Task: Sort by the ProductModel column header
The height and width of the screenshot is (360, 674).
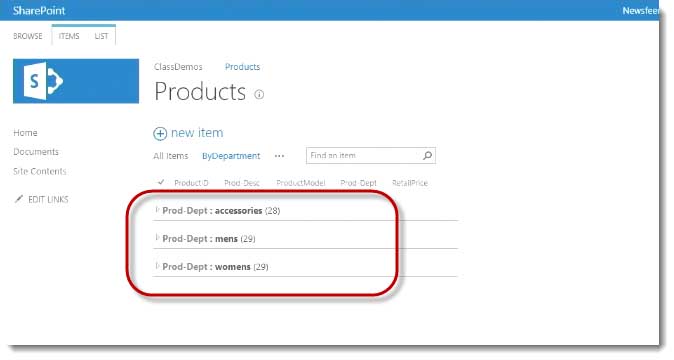Action: tap(301, 183)
